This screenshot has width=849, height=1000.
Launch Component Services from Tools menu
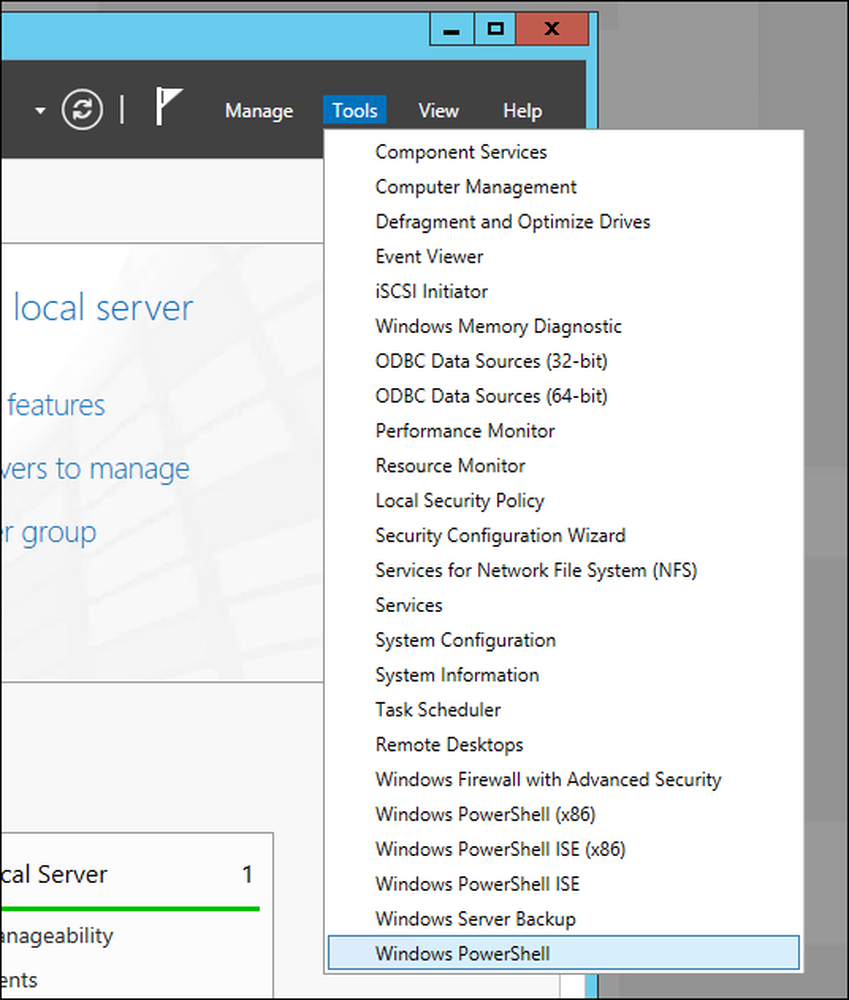tap(564, 152)
